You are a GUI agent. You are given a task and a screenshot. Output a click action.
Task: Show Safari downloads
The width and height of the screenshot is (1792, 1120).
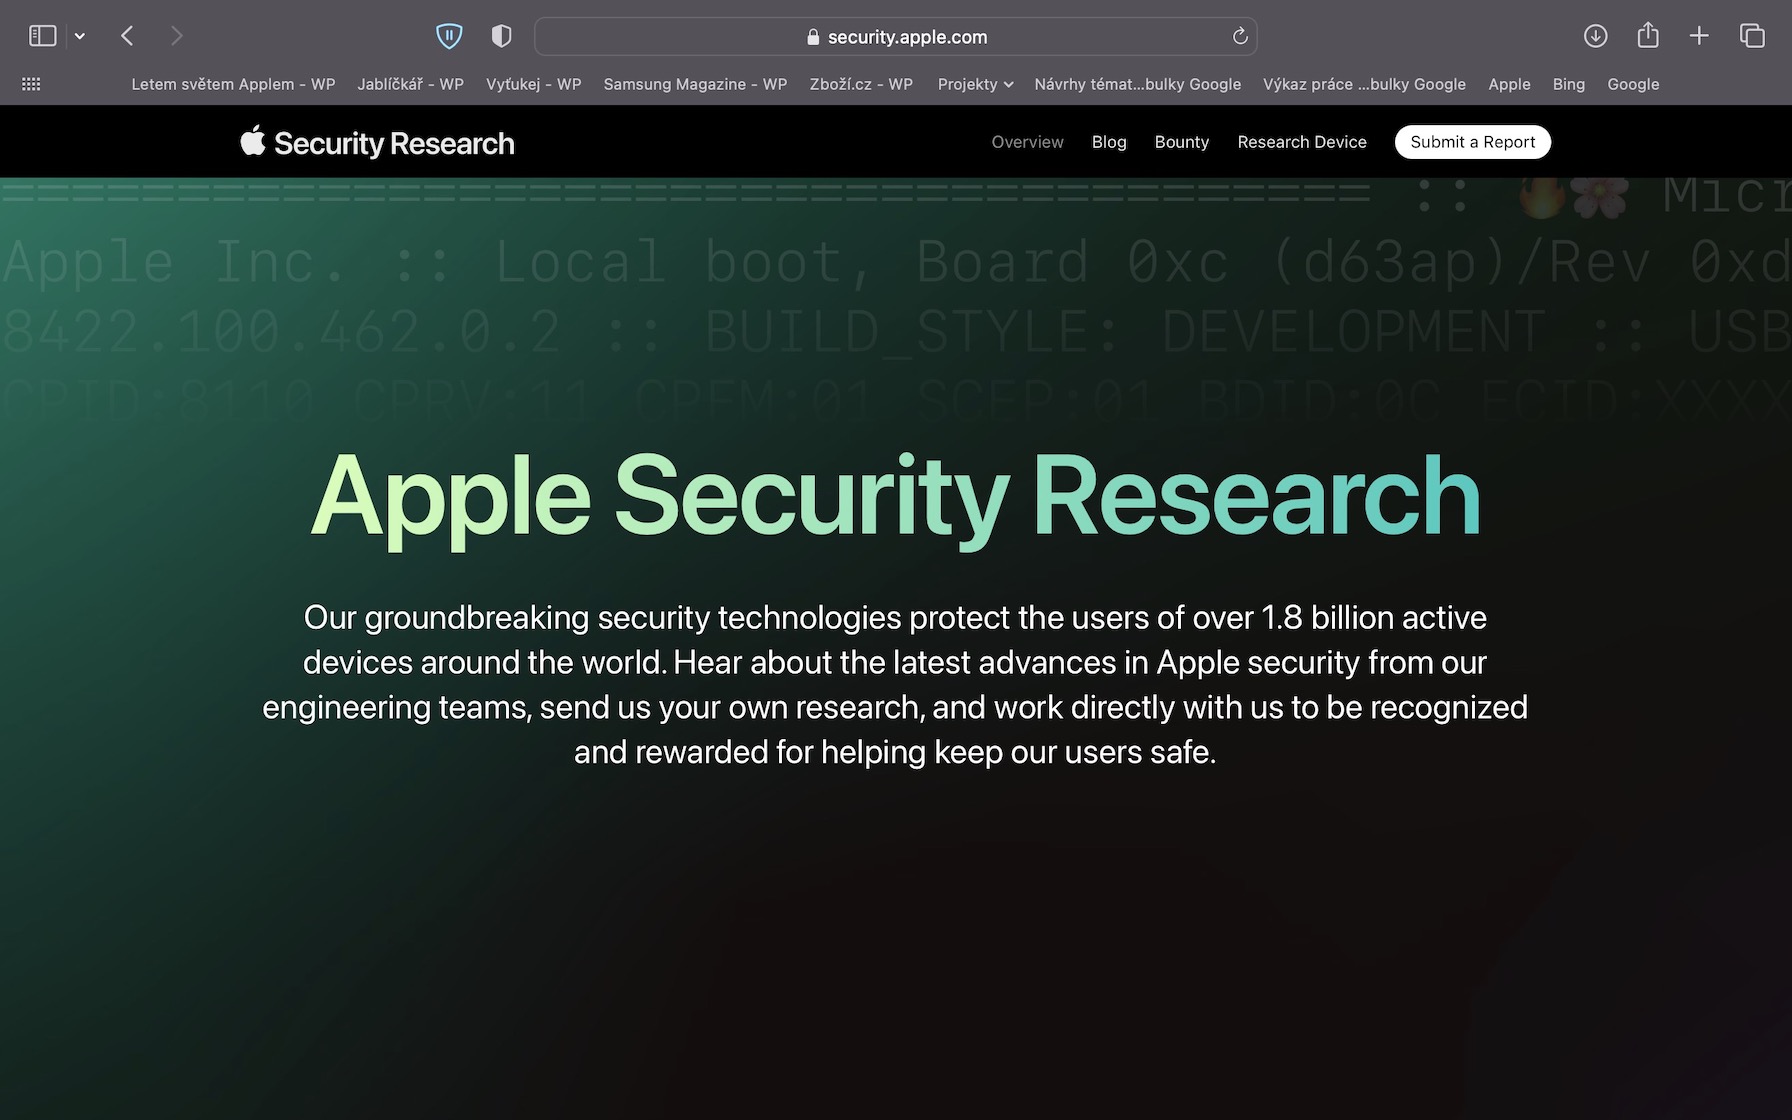pos(1596,36)
